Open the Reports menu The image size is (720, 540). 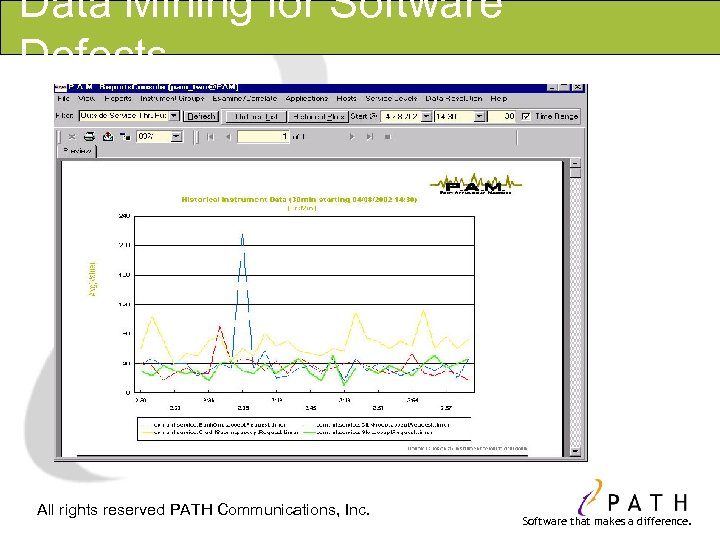tap(118, 98)
